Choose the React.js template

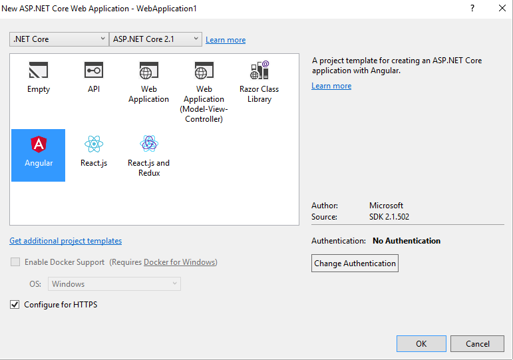(94, 152)
